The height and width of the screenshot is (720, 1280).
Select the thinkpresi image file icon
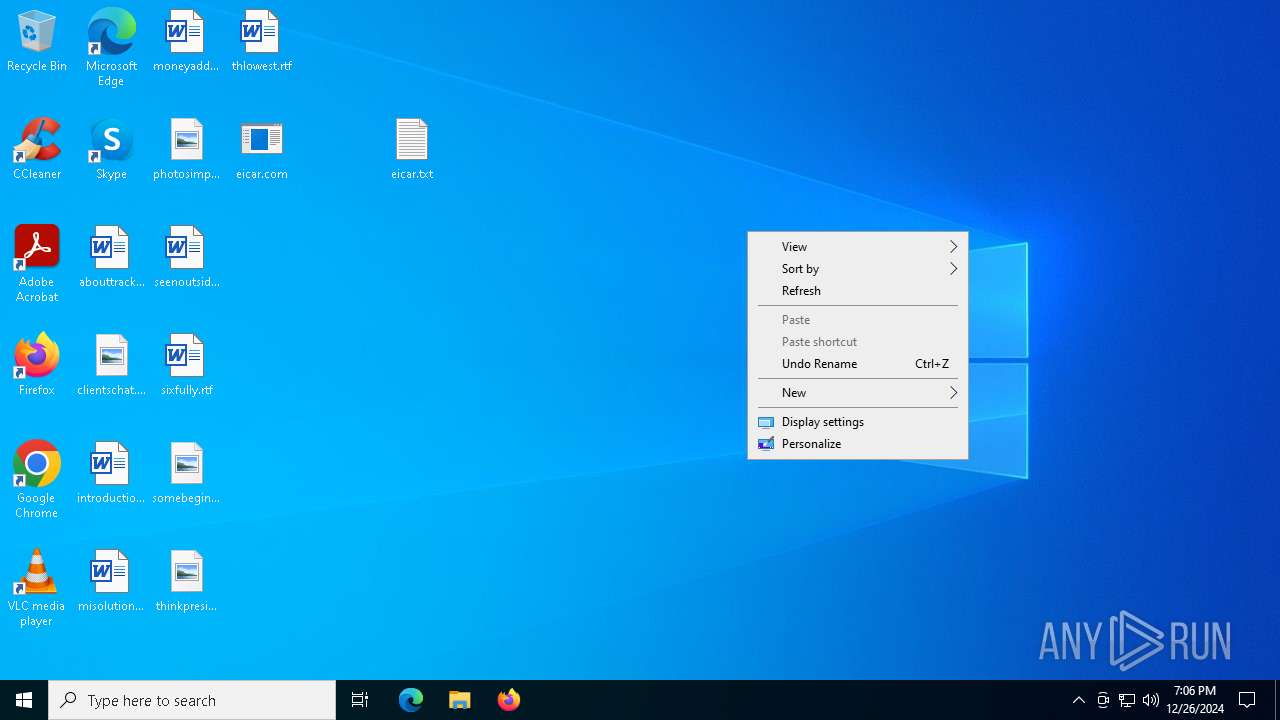click(x=186, y=582)
